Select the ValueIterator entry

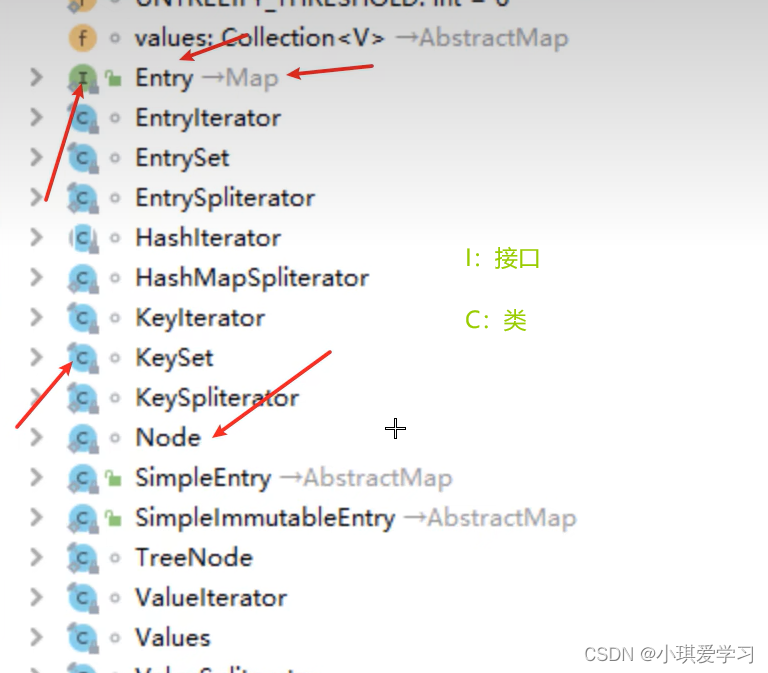click(211, 598)
